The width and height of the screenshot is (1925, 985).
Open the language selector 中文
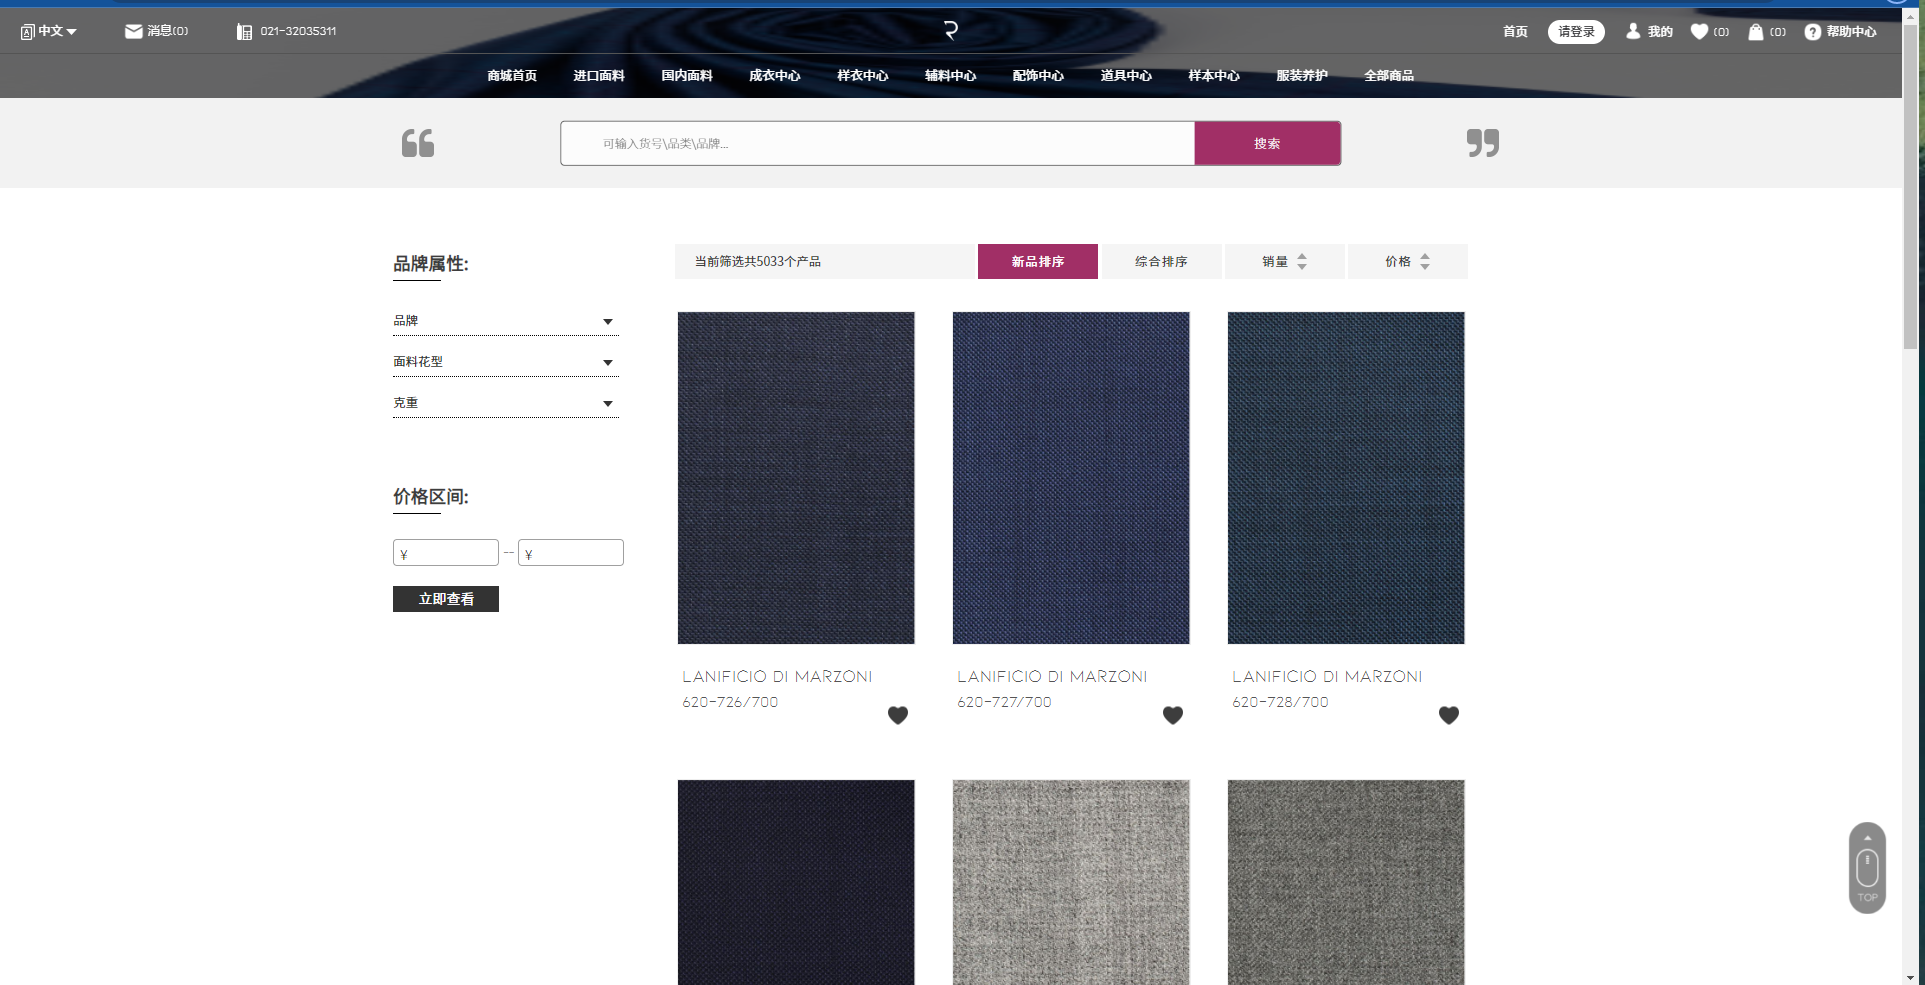tap(49, 32)
